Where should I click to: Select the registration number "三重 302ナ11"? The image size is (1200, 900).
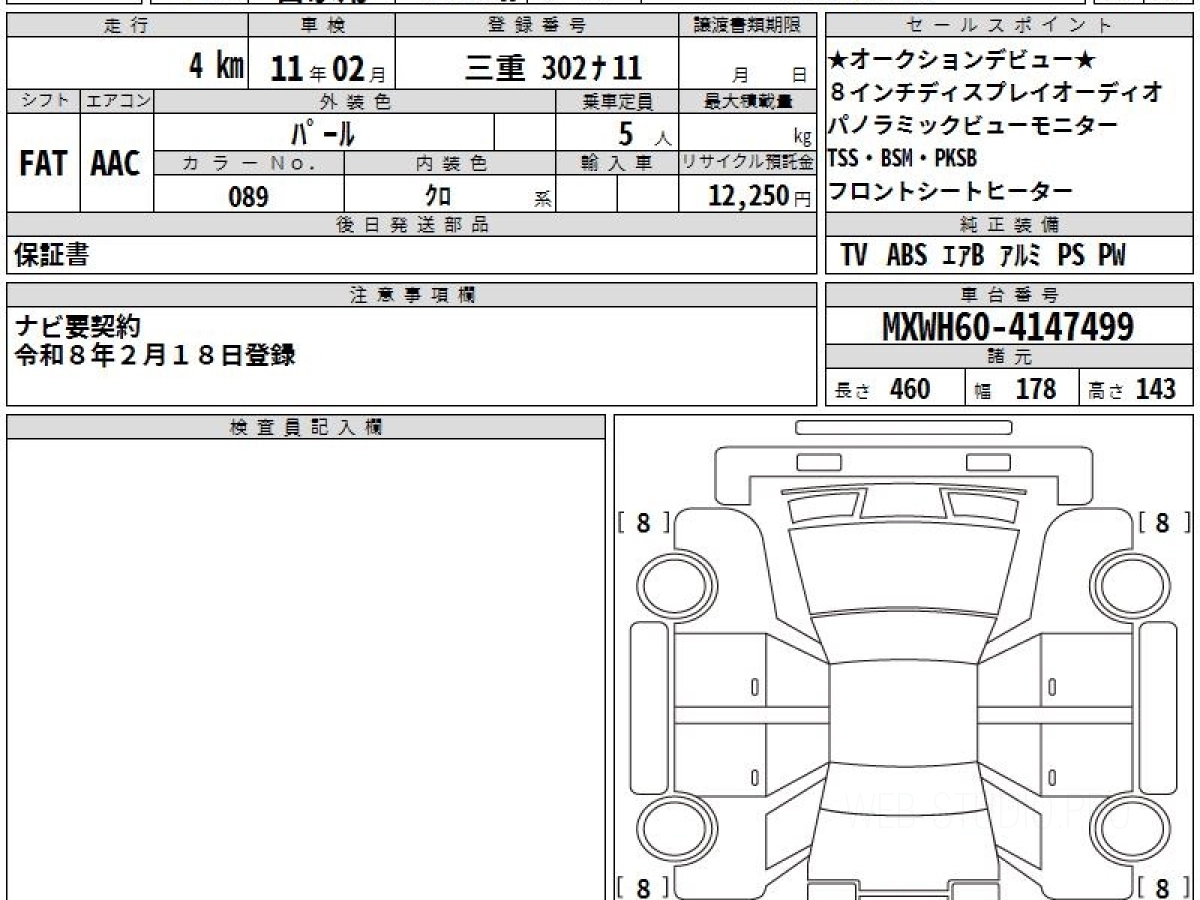[553, 67]
